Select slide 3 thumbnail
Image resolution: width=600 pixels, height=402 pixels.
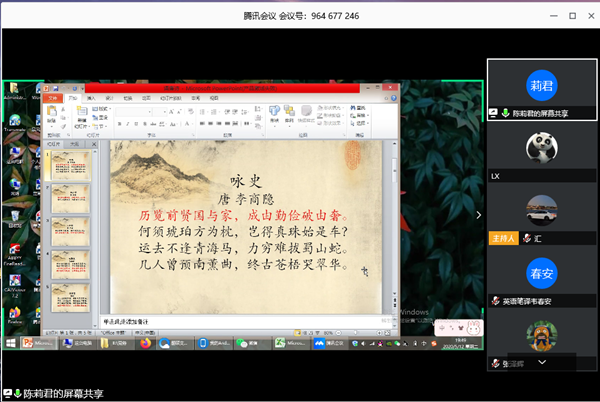[x=71, y=232]
